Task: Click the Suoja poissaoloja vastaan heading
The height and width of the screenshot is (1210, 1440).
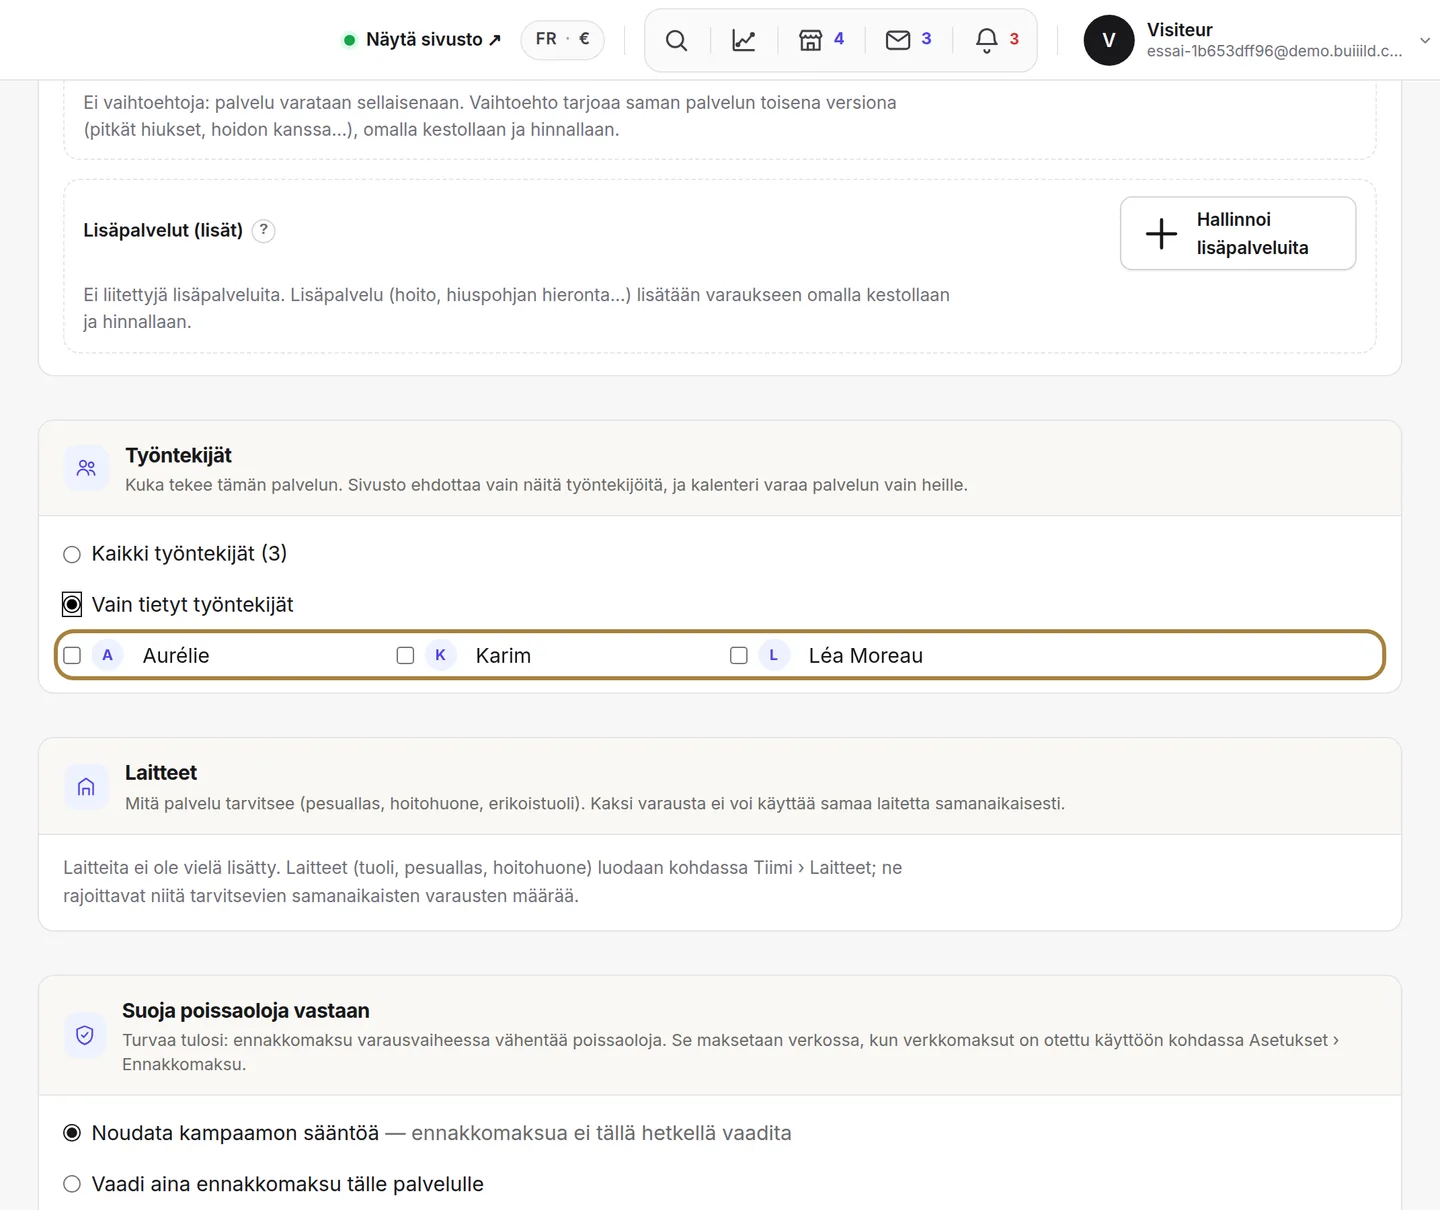Action: [246, 1011]
